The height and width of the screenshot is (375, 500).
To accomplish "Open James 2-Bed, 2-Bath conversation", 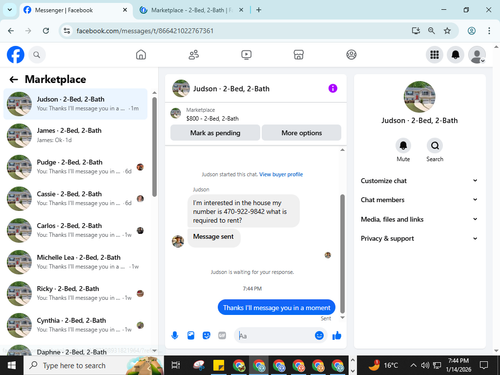I will coord(75,135).
